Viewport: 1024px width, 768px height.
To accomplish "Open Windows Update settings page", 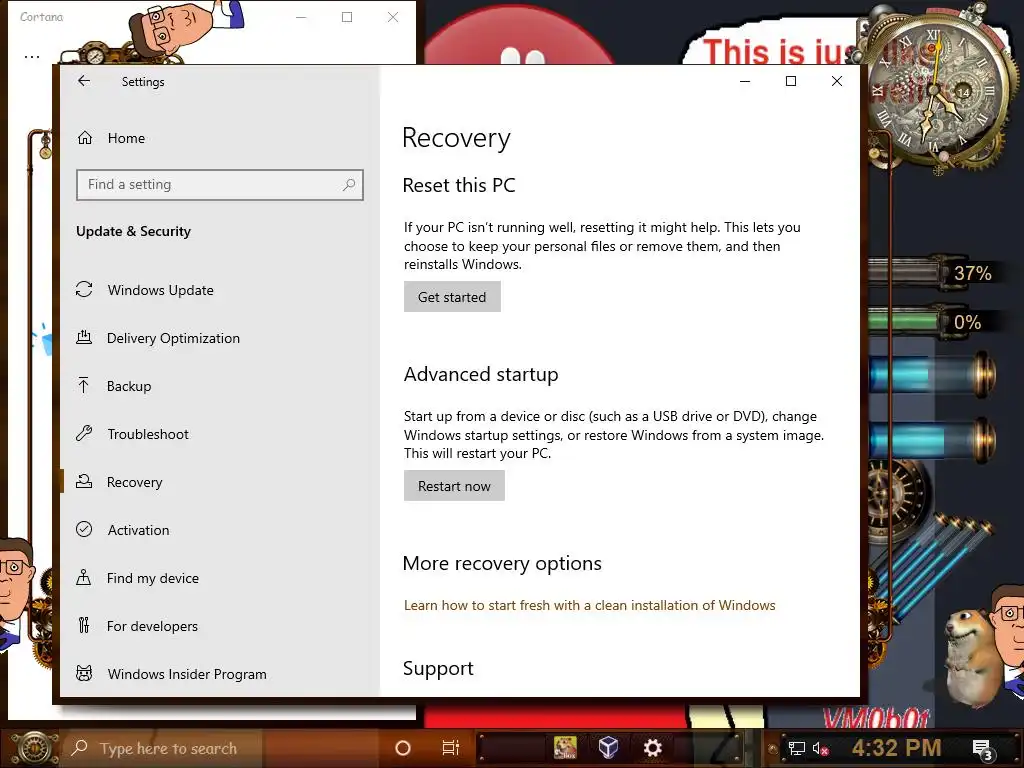I will tap(161, 290).
